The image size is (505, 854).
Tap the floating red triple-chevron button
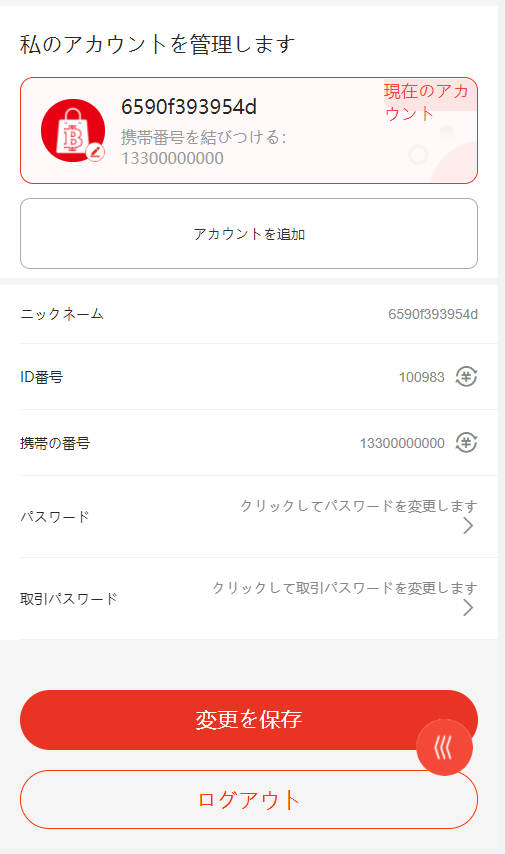click(444, 747)
